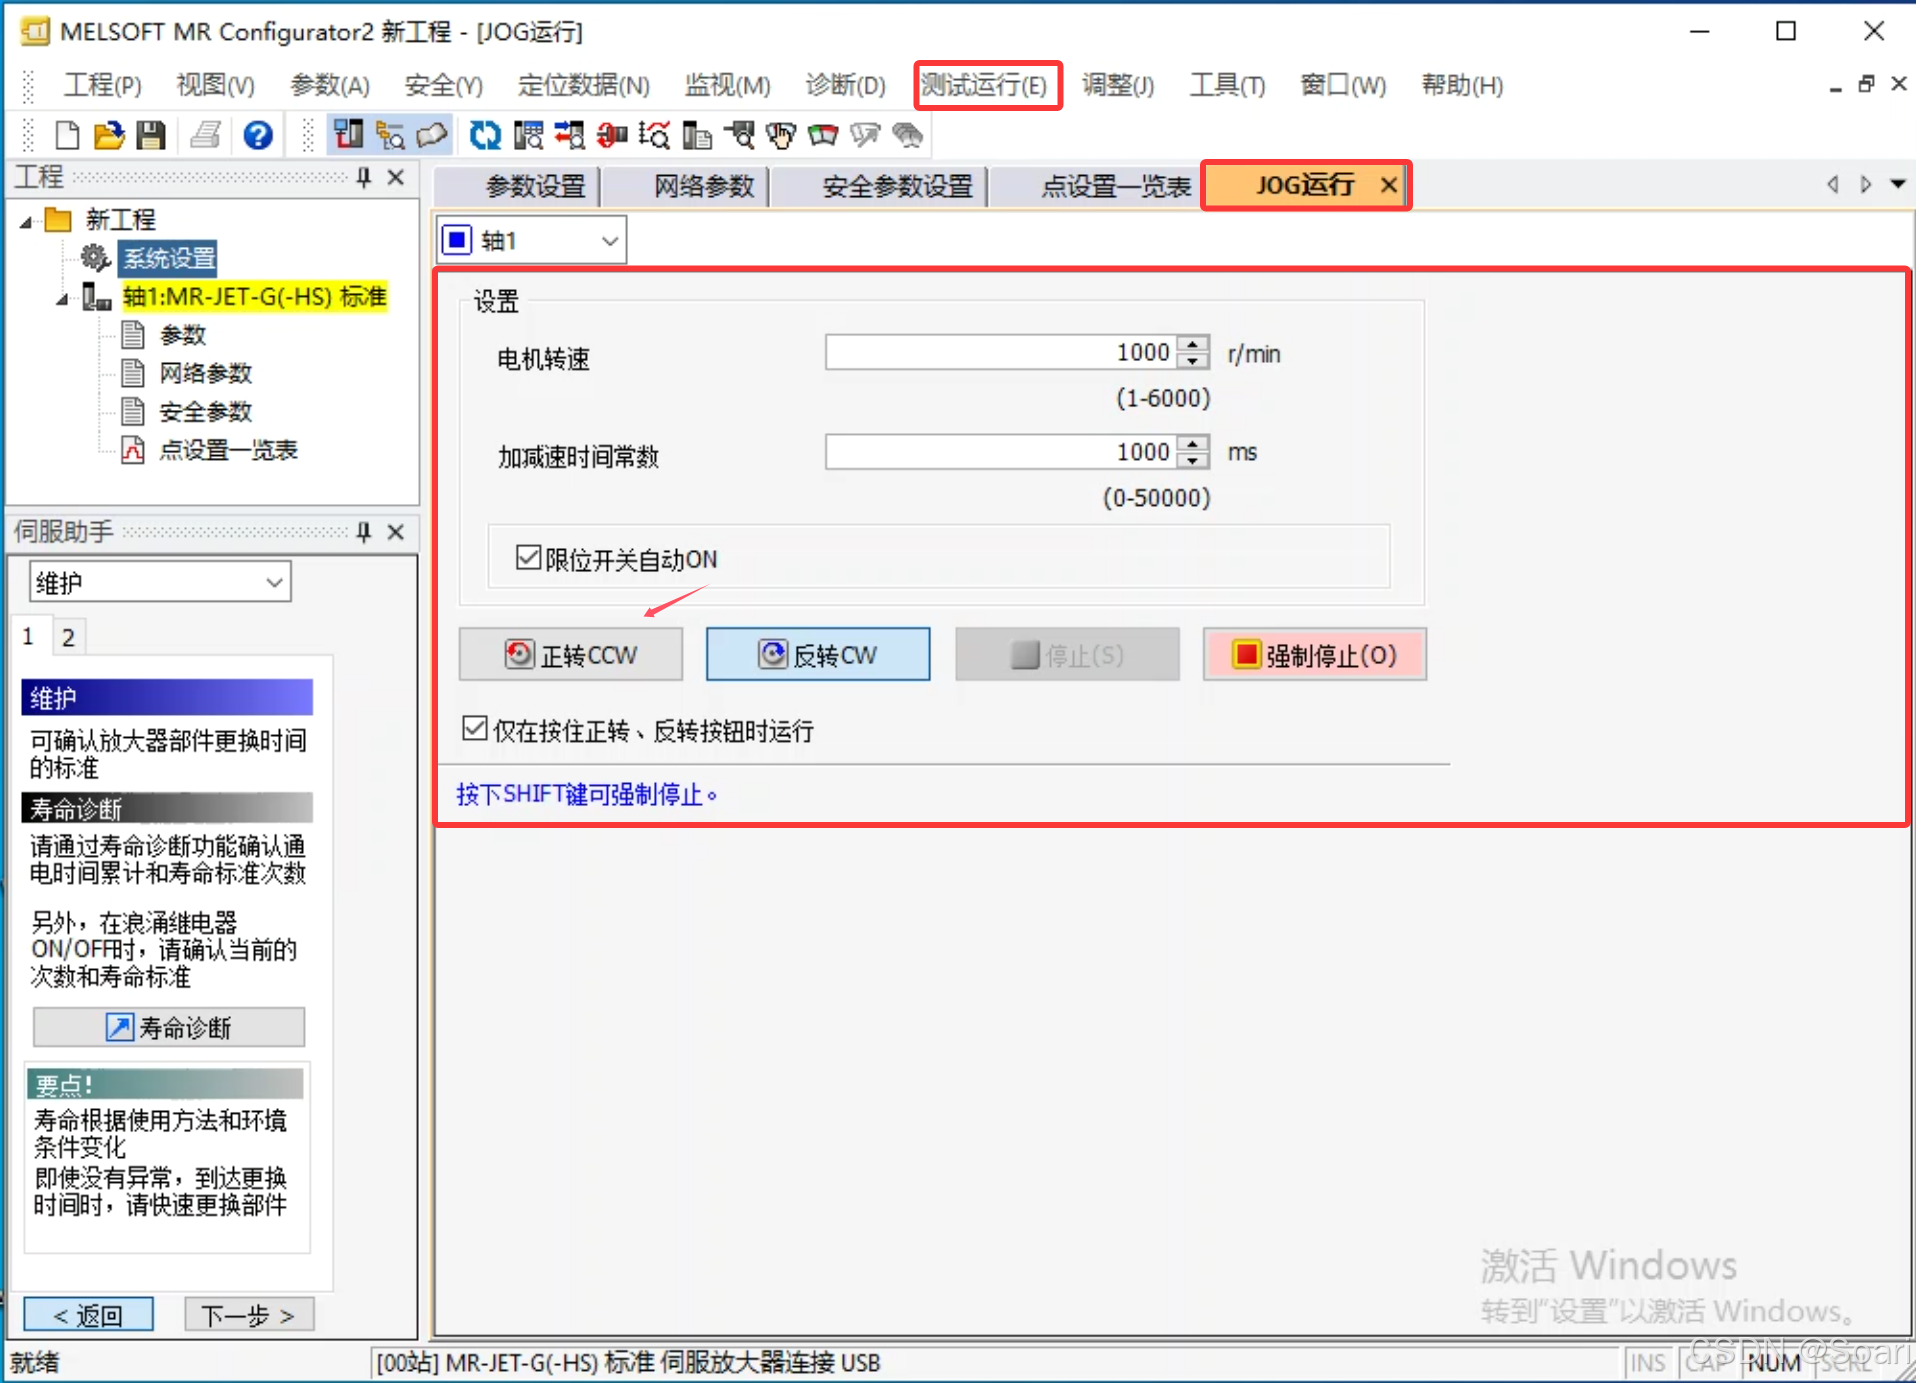Open the 工具(T) menu
The width and height of the screenshot is (1916, 1383).
coord(1227,85)
